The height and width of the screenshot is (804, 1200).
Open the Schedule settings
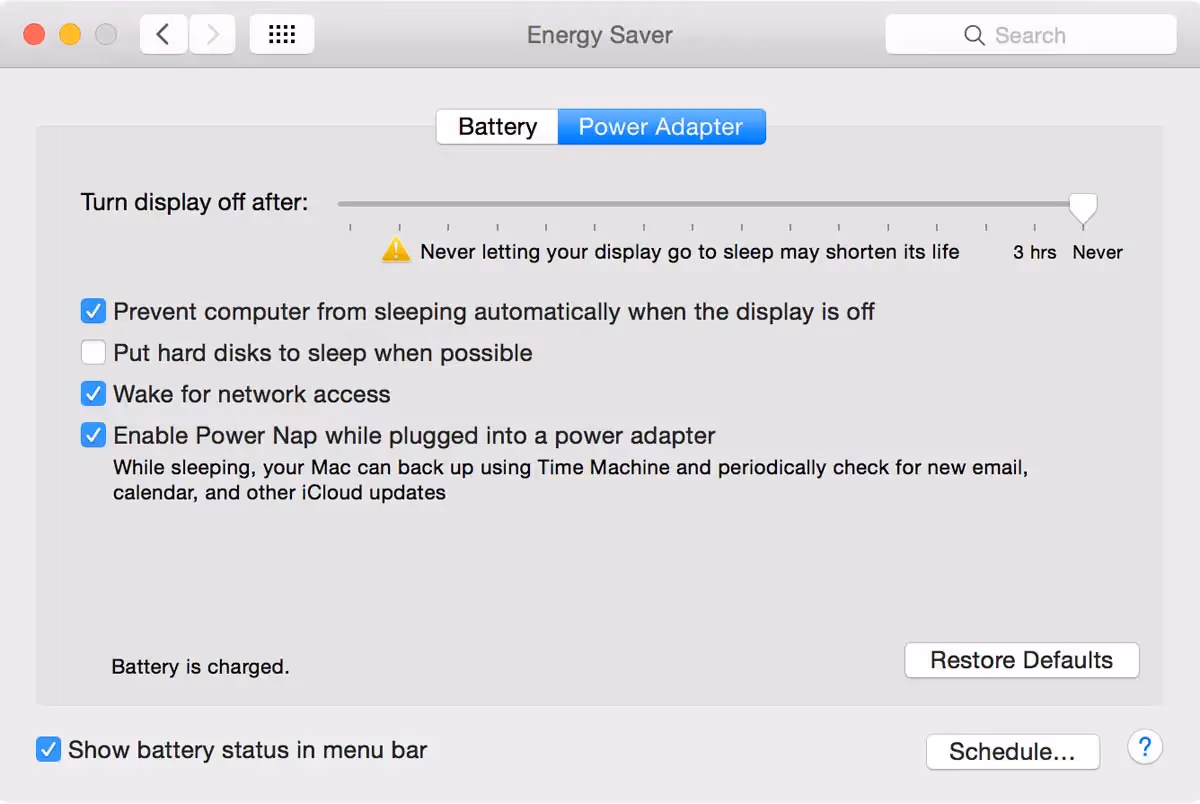(1012, 751)
